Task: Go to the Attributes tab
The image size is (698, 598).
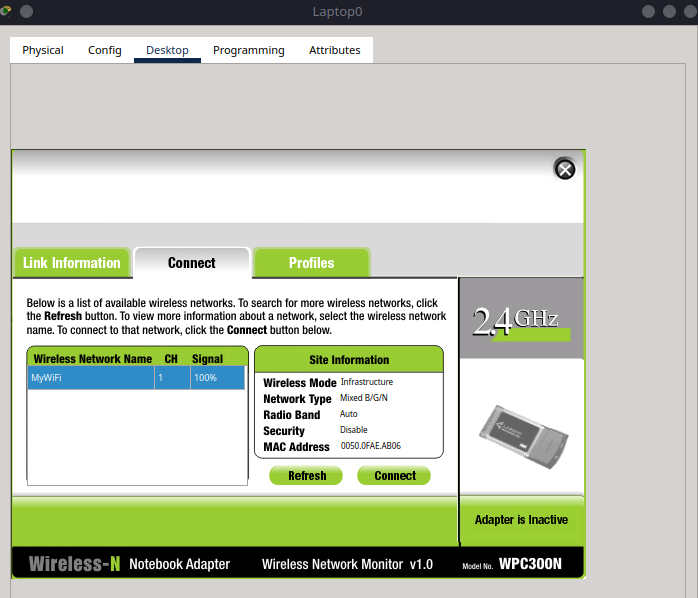Action: tap(335, 50)
